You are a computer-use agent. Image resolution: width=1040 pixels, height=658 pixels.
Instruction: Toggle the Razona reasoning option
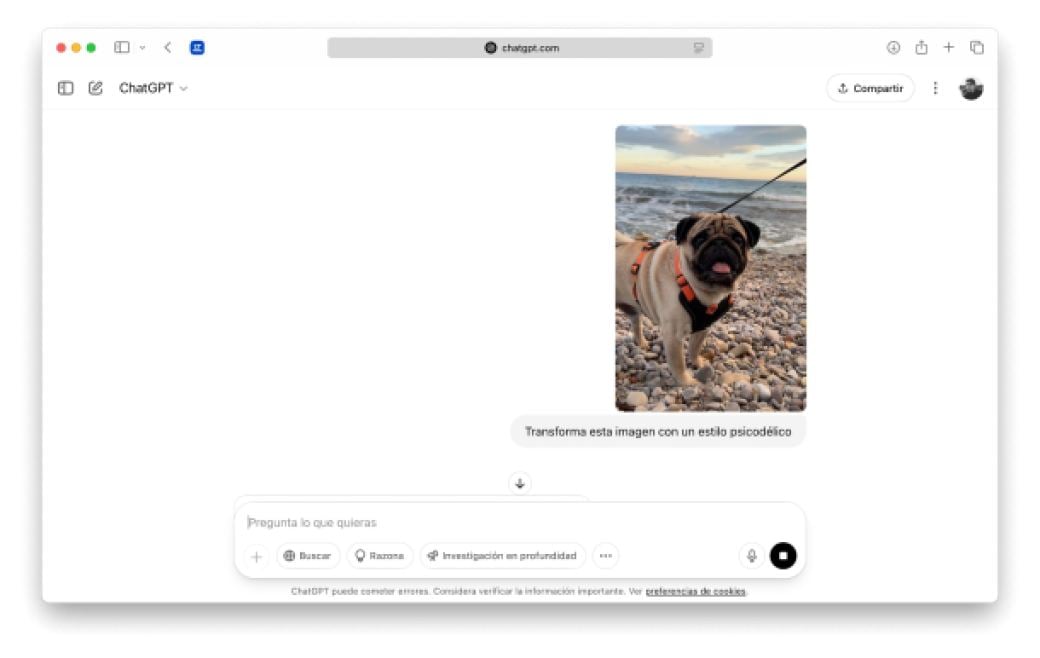pos(379,556)
